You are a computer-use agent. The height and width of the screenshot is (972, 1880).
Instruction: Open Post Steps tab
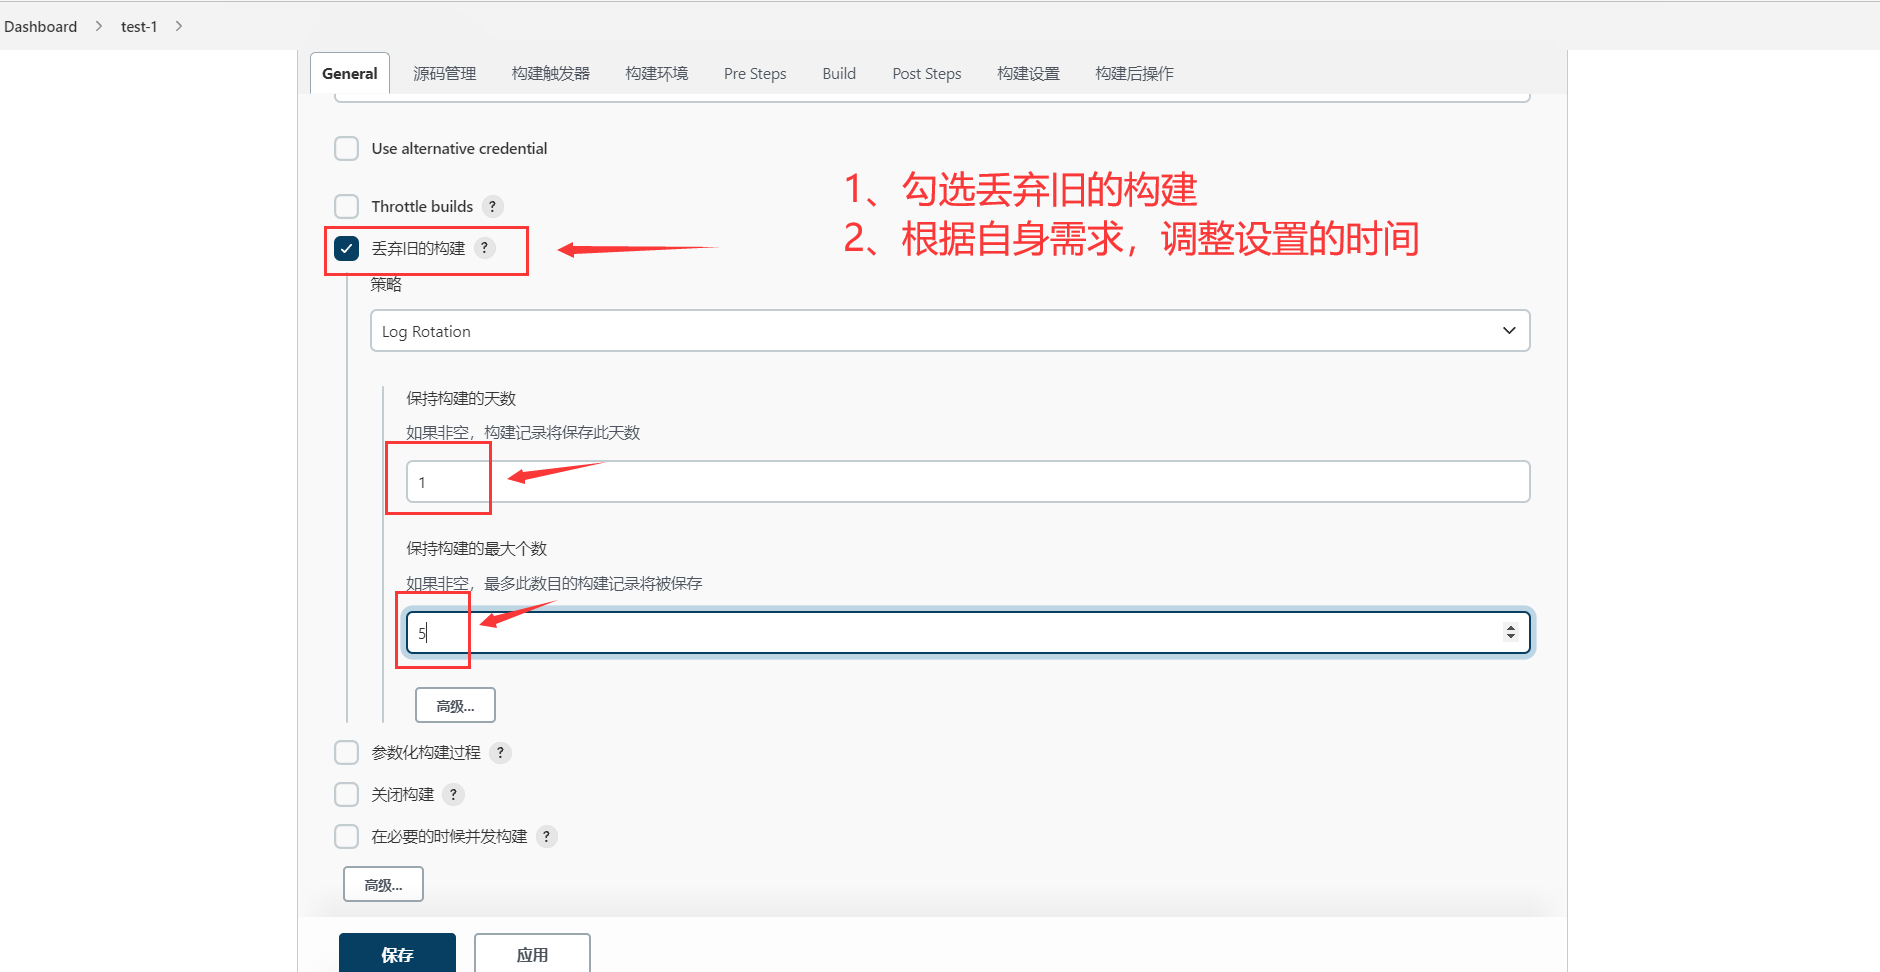tap(927, 73)
